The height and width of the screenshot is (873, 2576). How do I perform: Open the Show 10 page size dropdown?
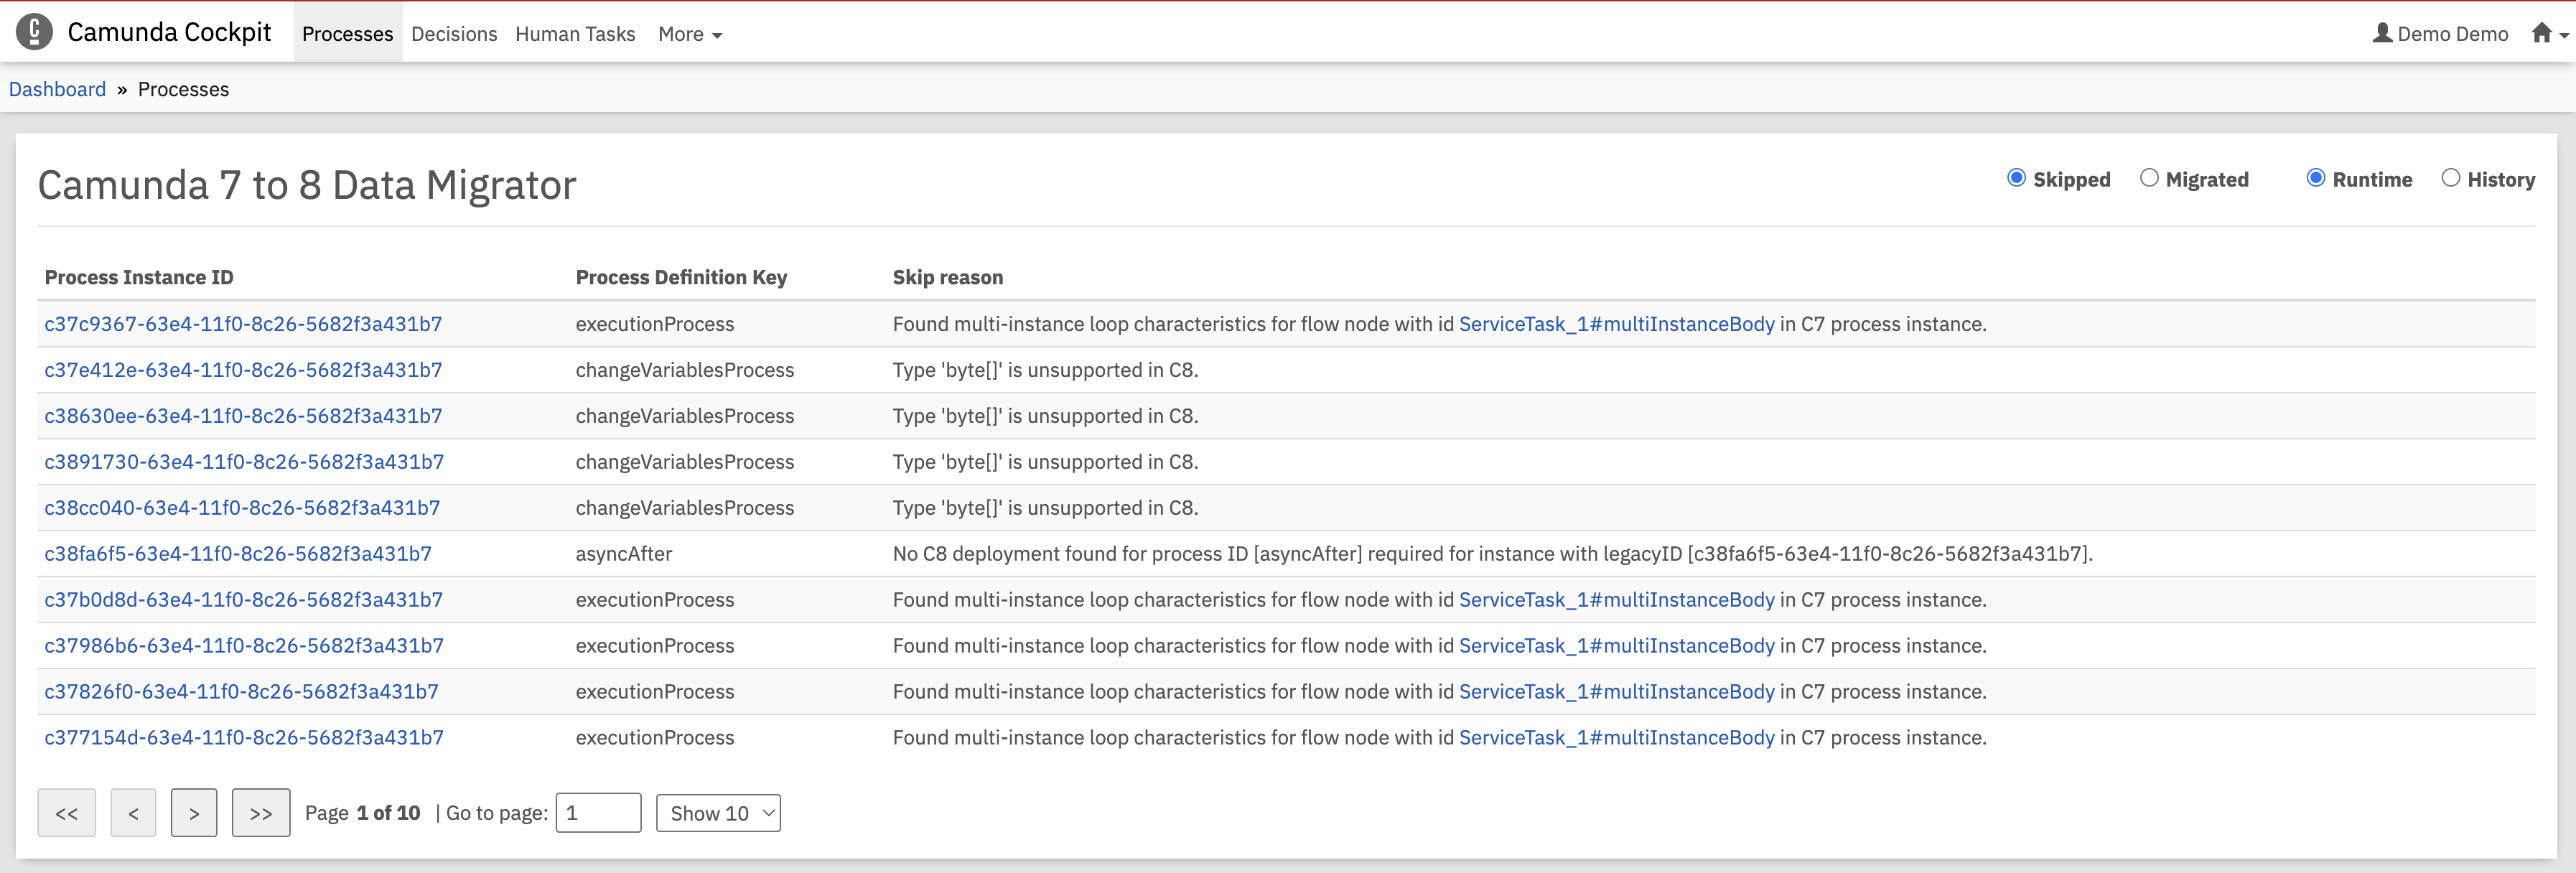pyautogui.click(x=718, y=813)
